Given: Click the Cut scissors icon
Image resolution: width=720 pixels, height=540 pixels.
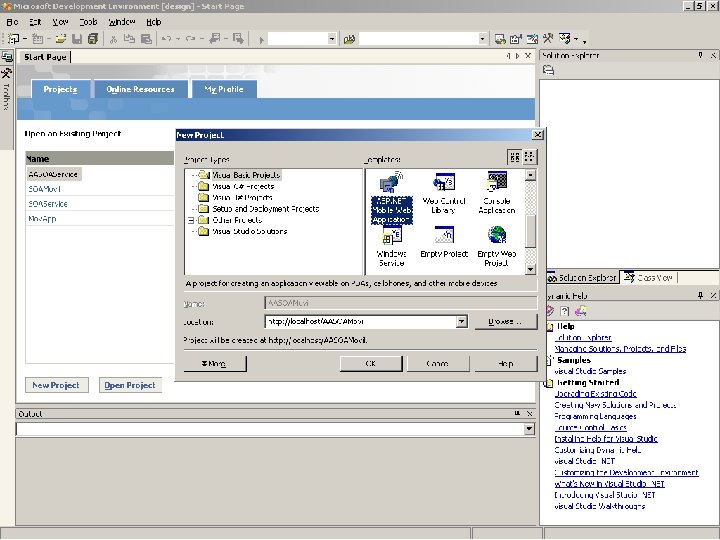Looking at the screenshot, I should [x=113, y=39].
